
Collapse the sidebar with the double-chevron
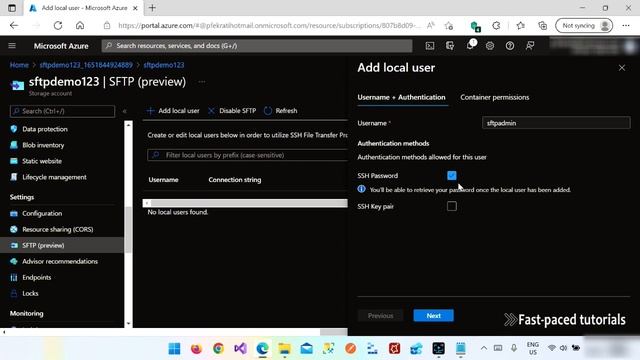[x=124, y=111]
